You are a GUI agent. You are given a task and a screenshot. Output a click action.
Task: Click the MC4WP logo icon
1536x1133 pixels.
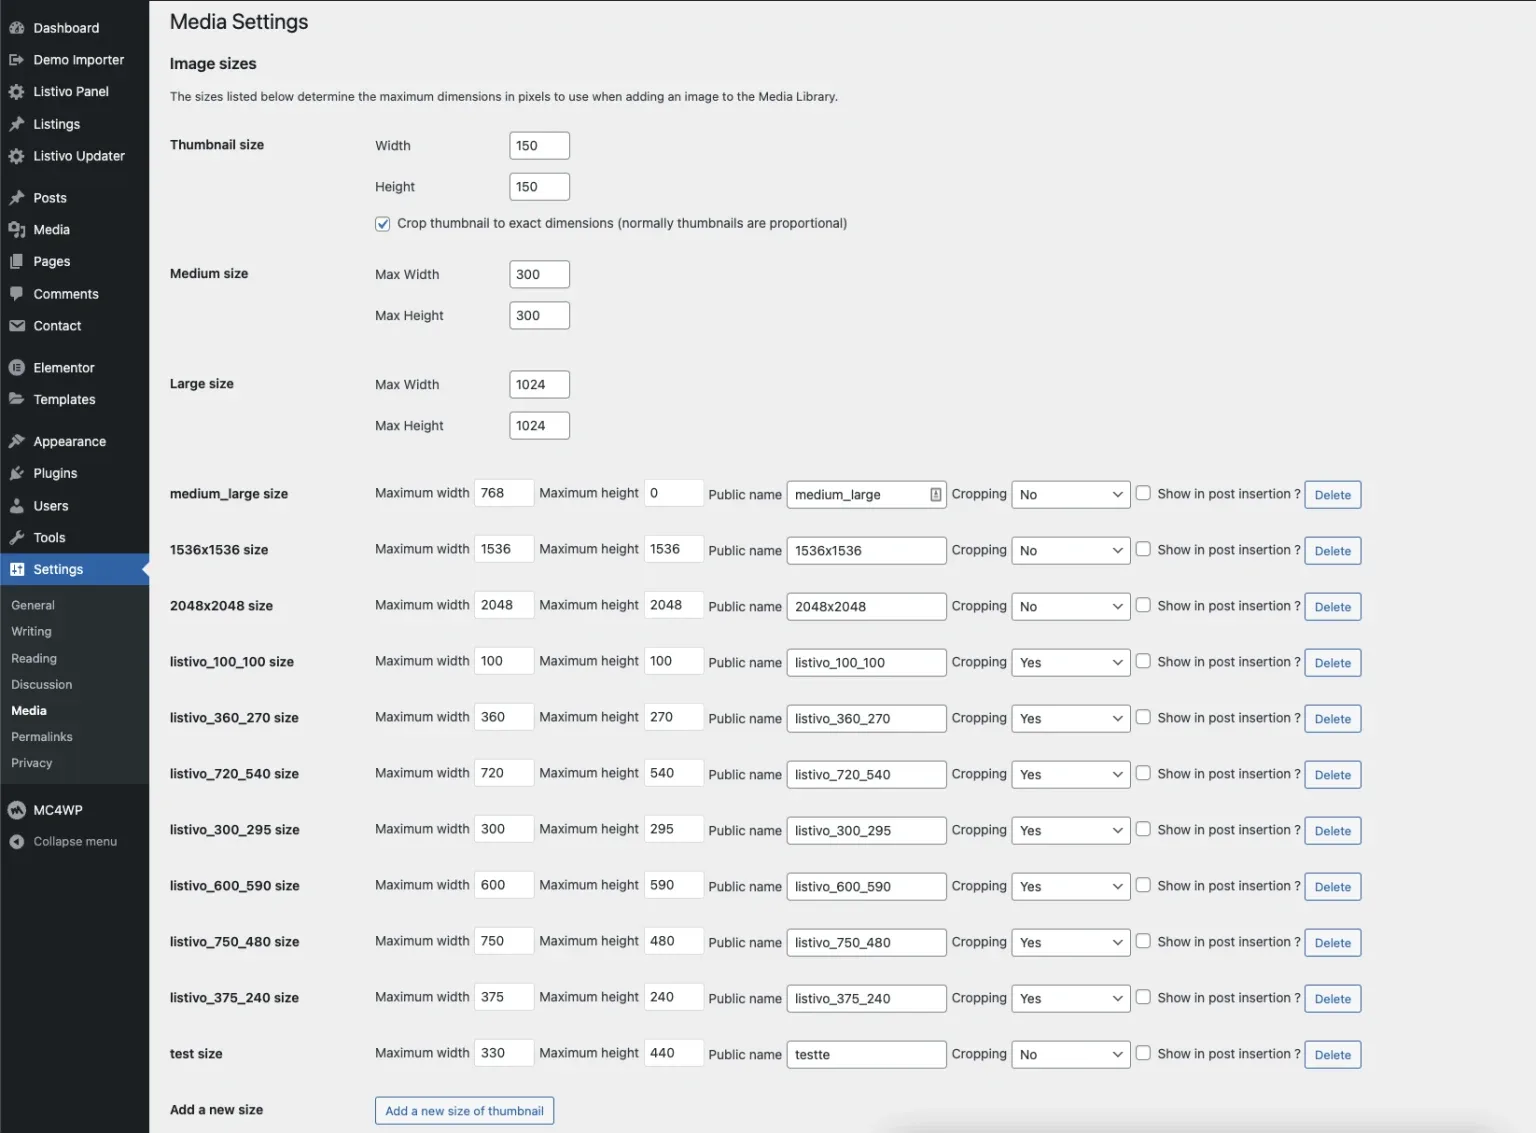point(17,810)
